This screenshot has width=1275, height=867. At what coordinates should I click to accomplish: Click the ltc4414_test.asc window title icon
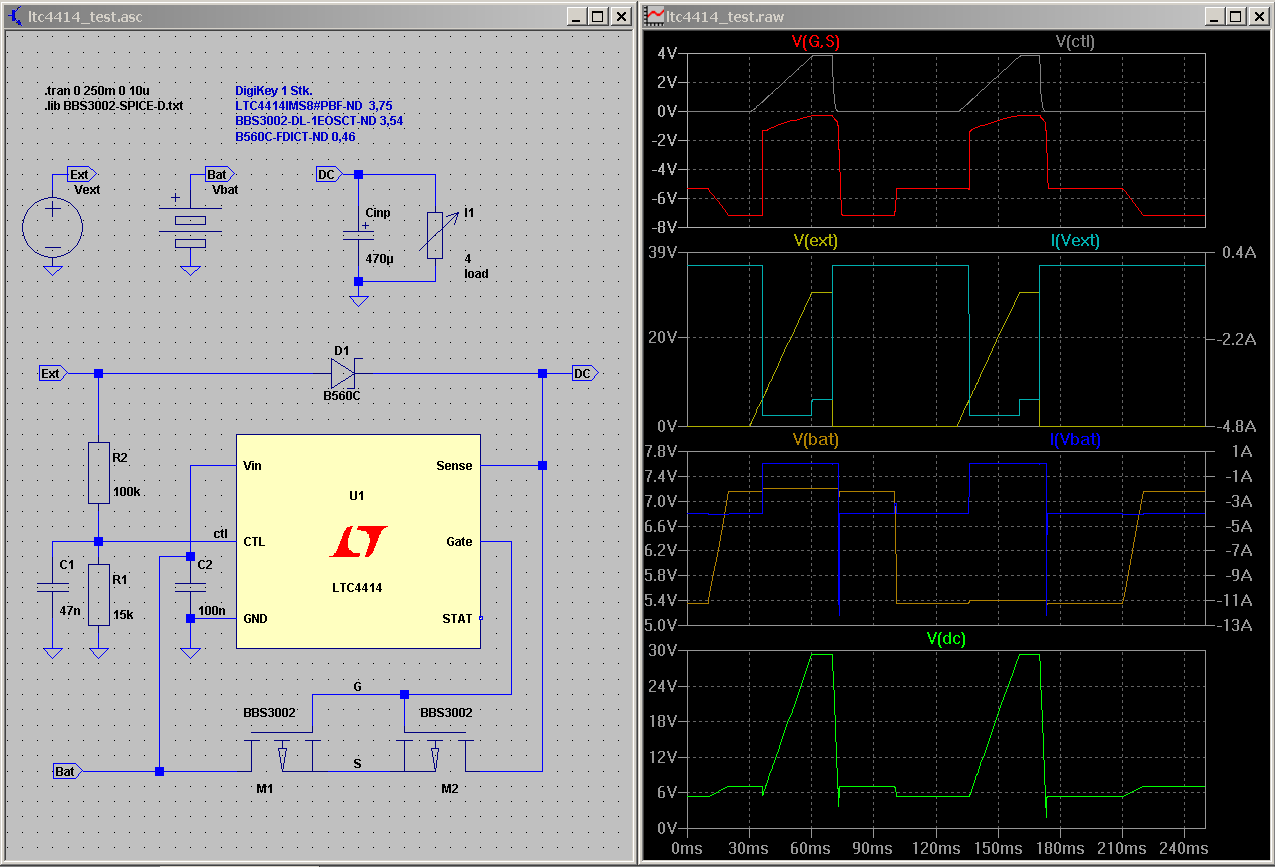point(17,16)
